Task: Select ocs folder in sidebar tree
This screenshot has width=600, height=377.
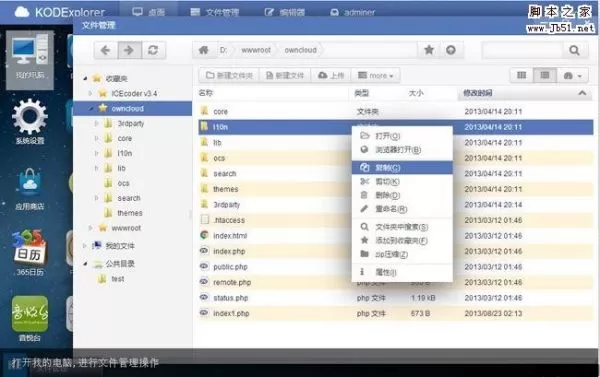Action: tap(123, 183)
